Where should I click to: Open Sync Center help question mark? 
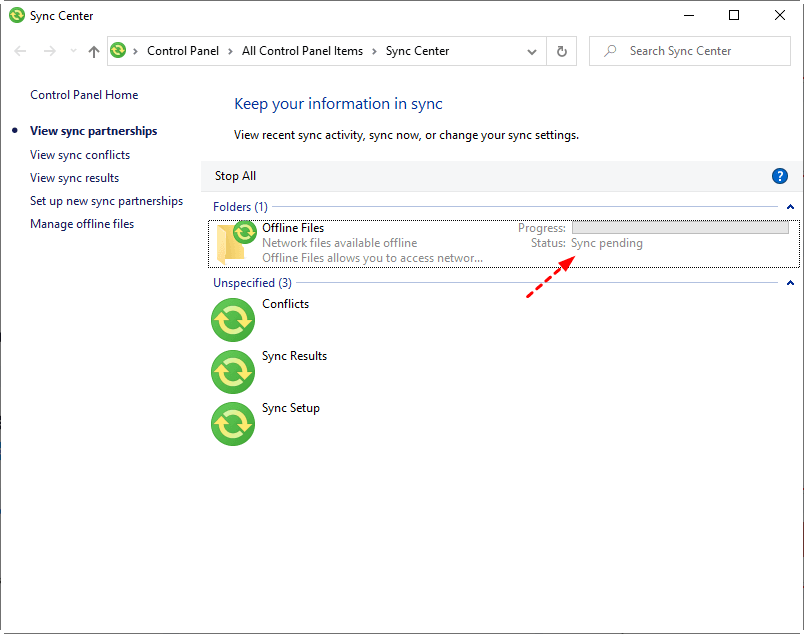(779, 176)
